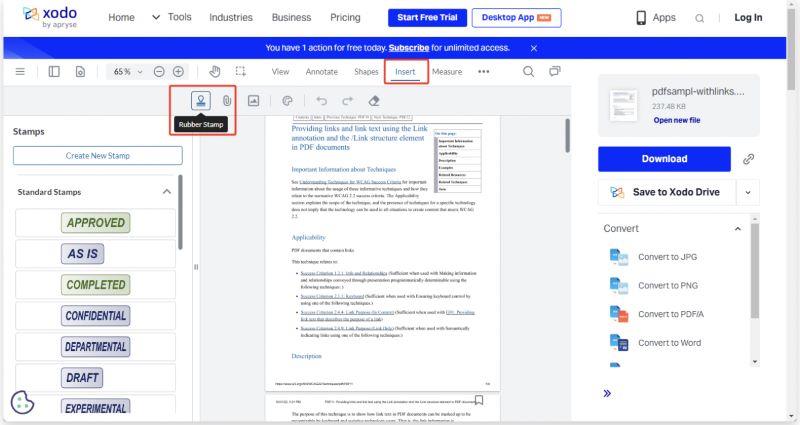The image size is (800, 425).
Task: Copy share link next to Download
Action: [748, 158]
